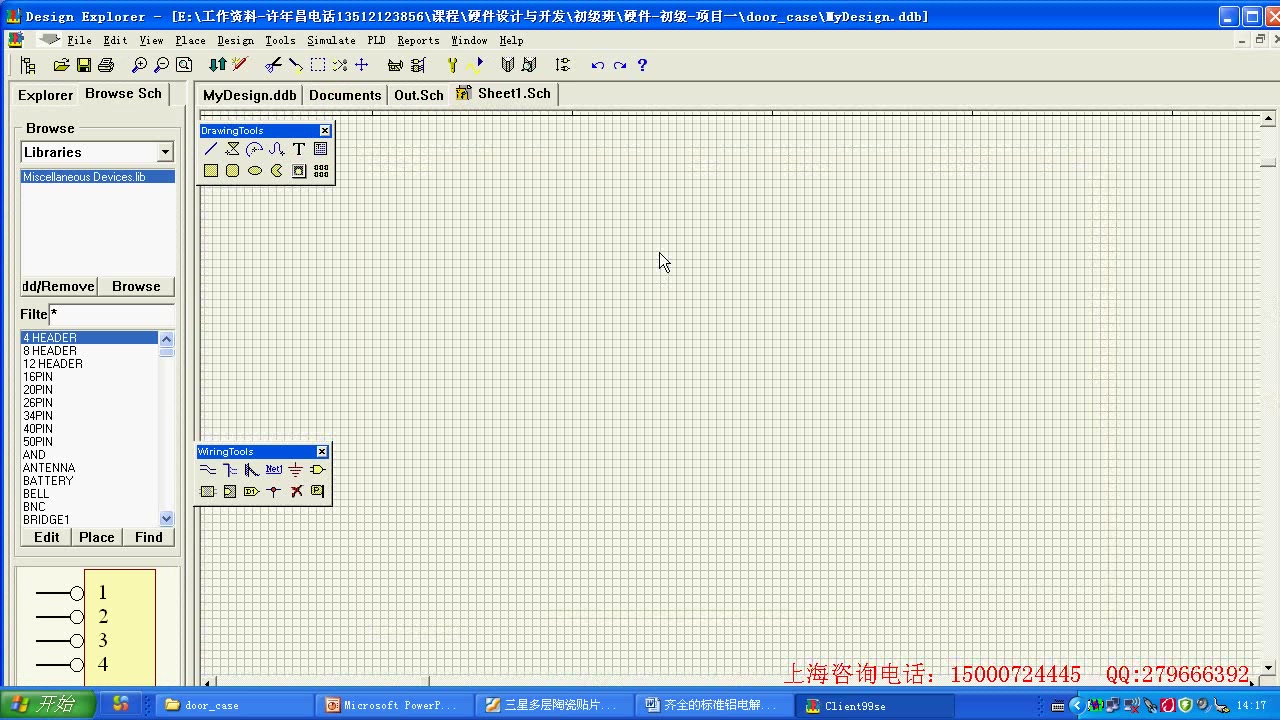The image size is (1280, 720).
Task: Select the Place Image tool
Action: (x=299, y=170)
